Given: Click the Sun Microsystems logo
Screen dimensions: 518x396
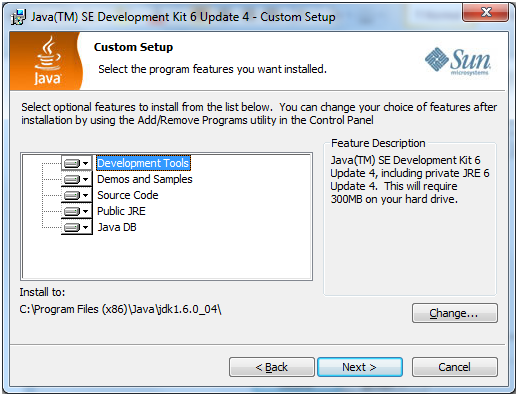Looking at the screenshot, I should click(458, 61).
